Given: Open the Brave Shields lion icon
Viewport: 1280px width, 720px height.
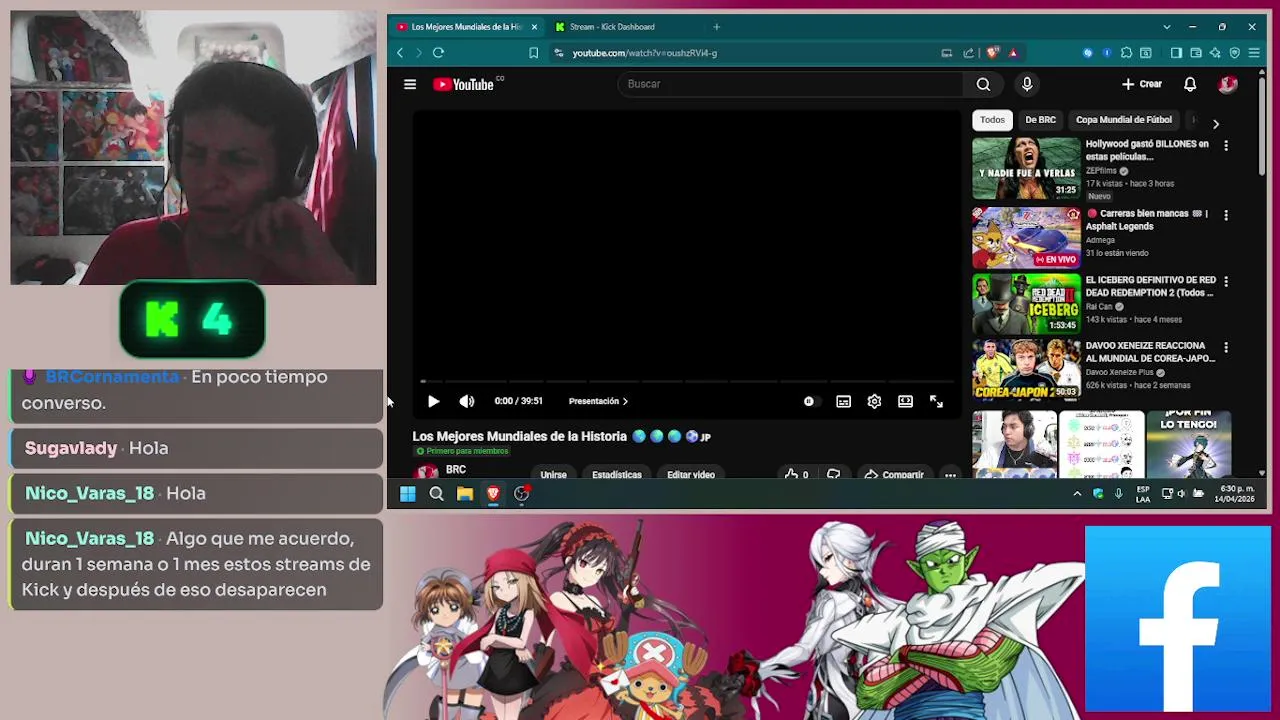Looking at the screenshot, I should pyautogui.click(x=992, y=53).
